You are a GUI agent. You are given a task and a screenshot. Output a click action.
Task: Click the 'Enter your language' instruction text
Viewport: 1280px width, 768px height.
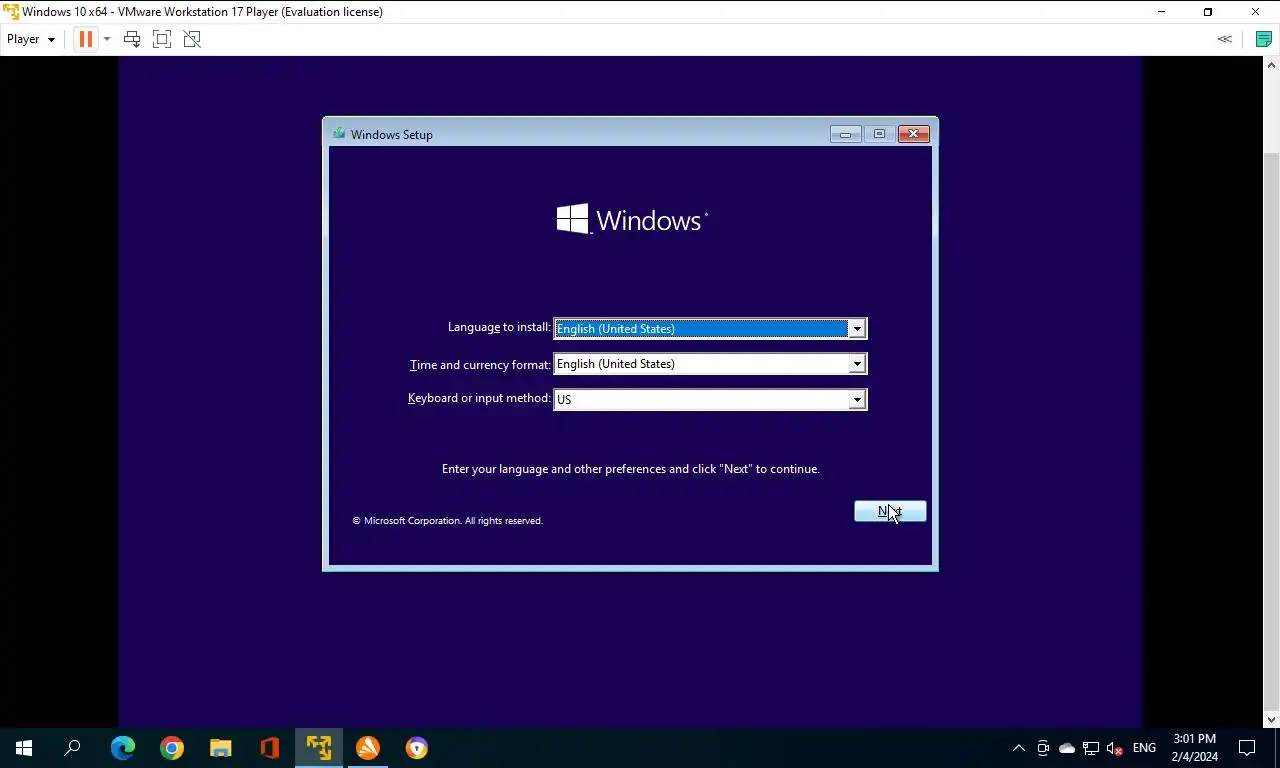(x=631, y=469)
